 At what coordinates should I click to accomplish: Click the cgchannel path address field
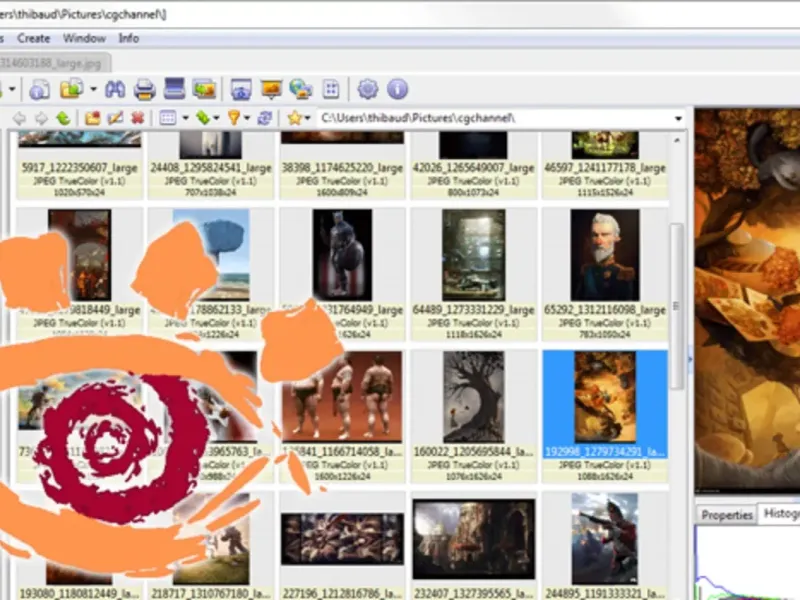[494, 118]
